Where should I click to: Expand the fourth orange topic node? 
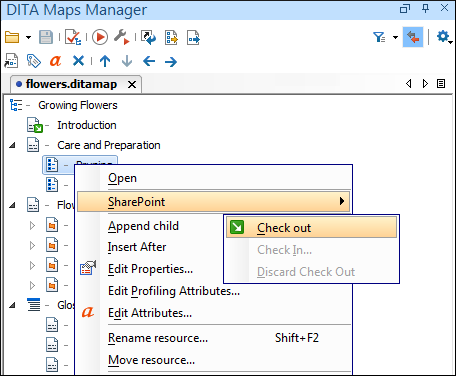coord(32,286)
